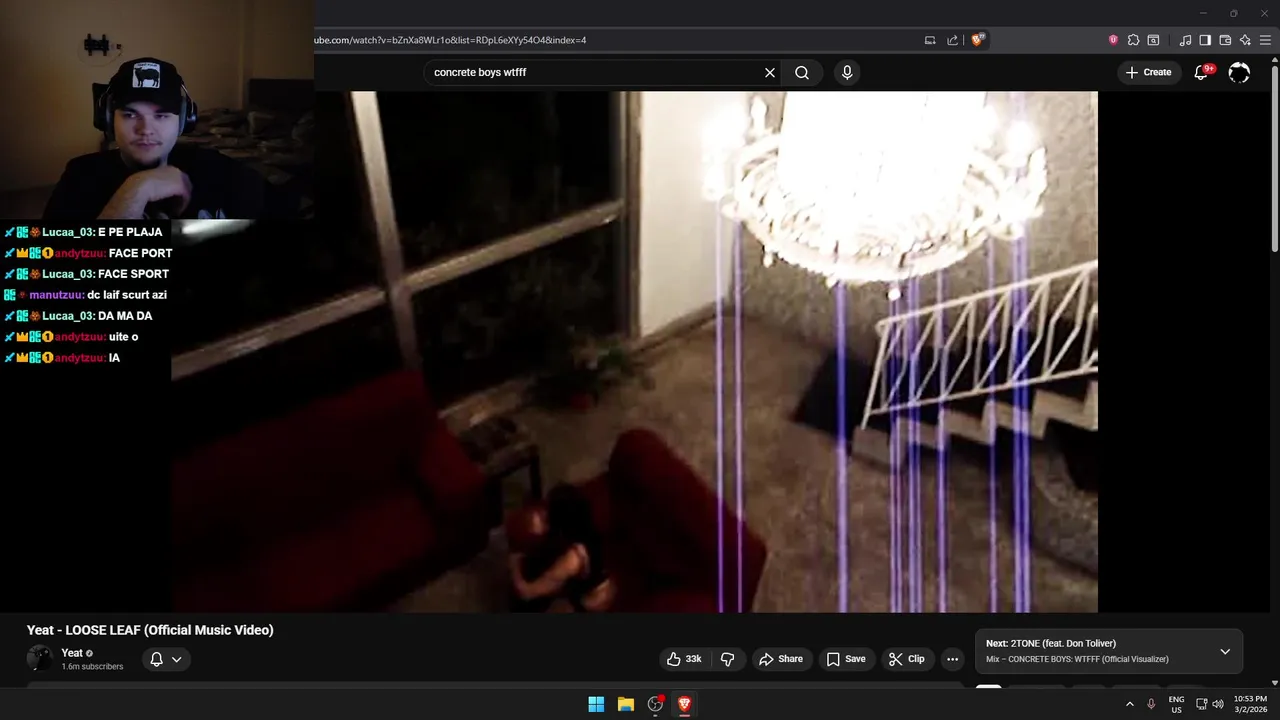Open Brave Leo AI sparkle icon
Viewport: 1280px width, 720px height.
point(1245,40)
